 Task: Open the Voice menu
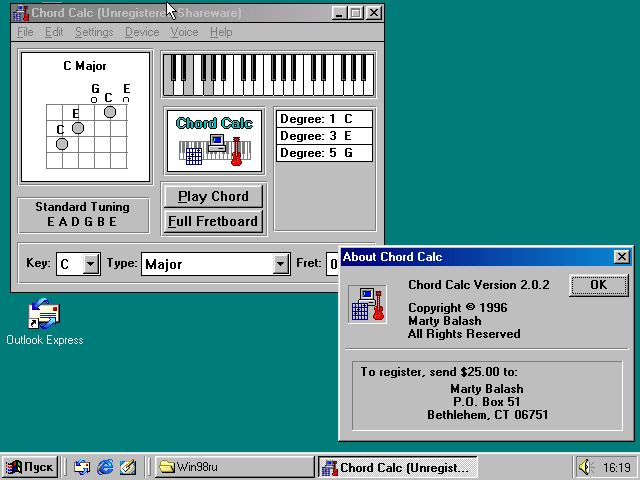coord(184,32)
